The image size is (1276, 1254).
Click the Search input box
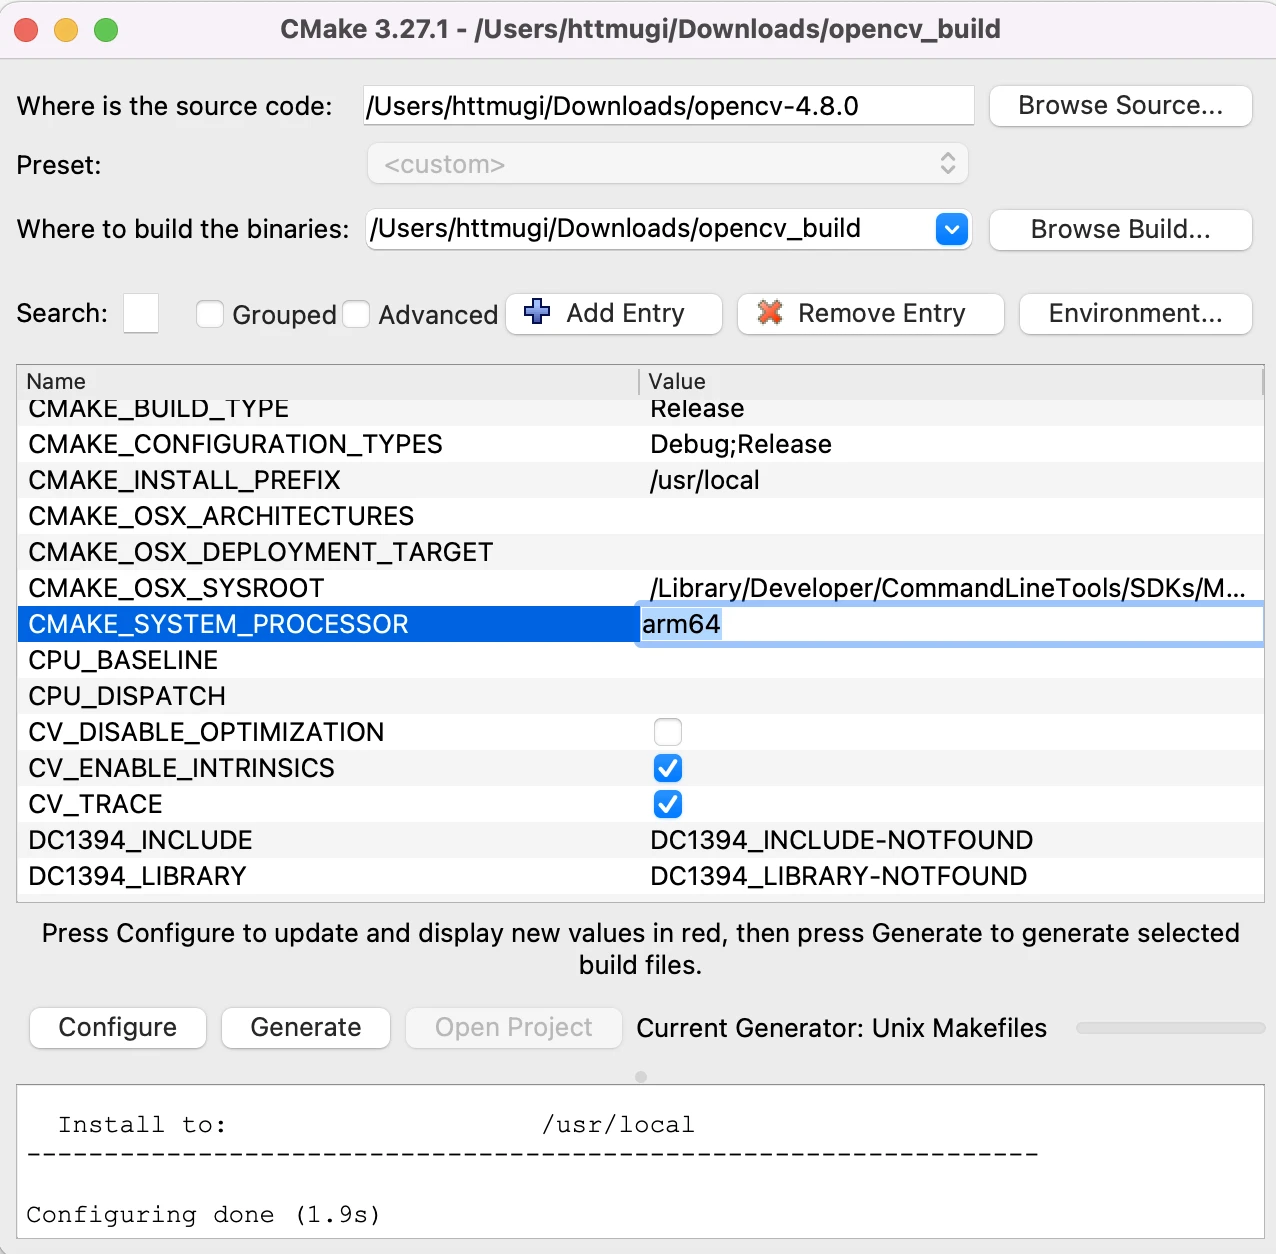click(x=141, y=314)
